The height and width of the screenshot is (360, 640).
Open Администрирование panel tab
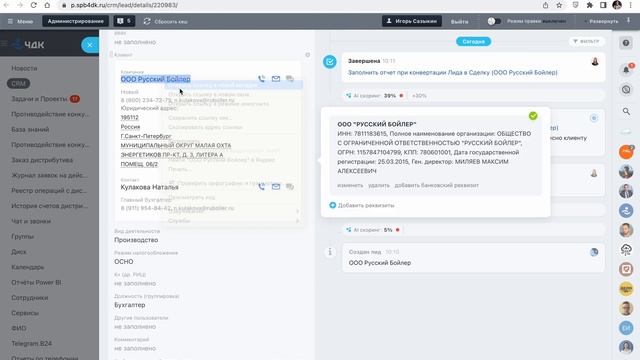coord(76,21)
